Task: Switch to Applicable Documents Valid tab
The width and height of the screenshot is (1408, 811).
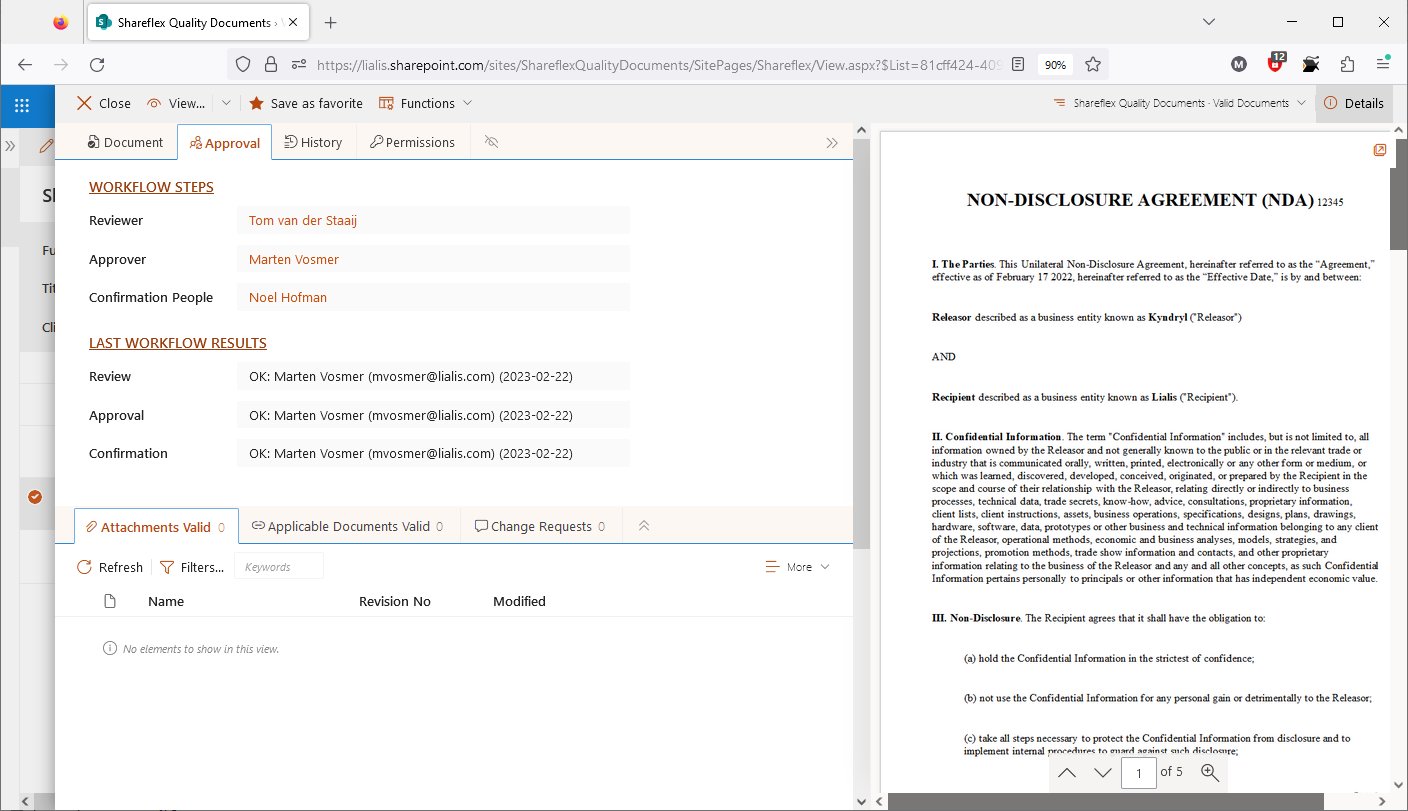Action: [x=348, y=526]
